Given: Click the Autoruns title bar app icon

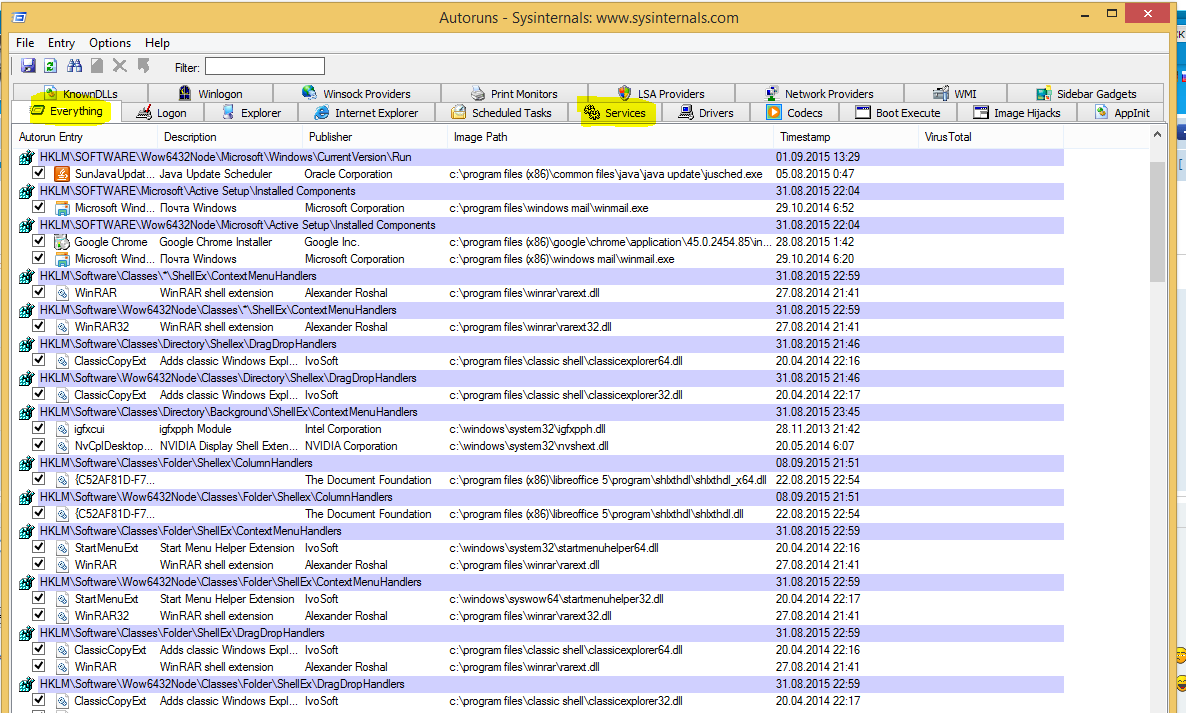Looking at the screenshot, I should click(x=20, y=17).
